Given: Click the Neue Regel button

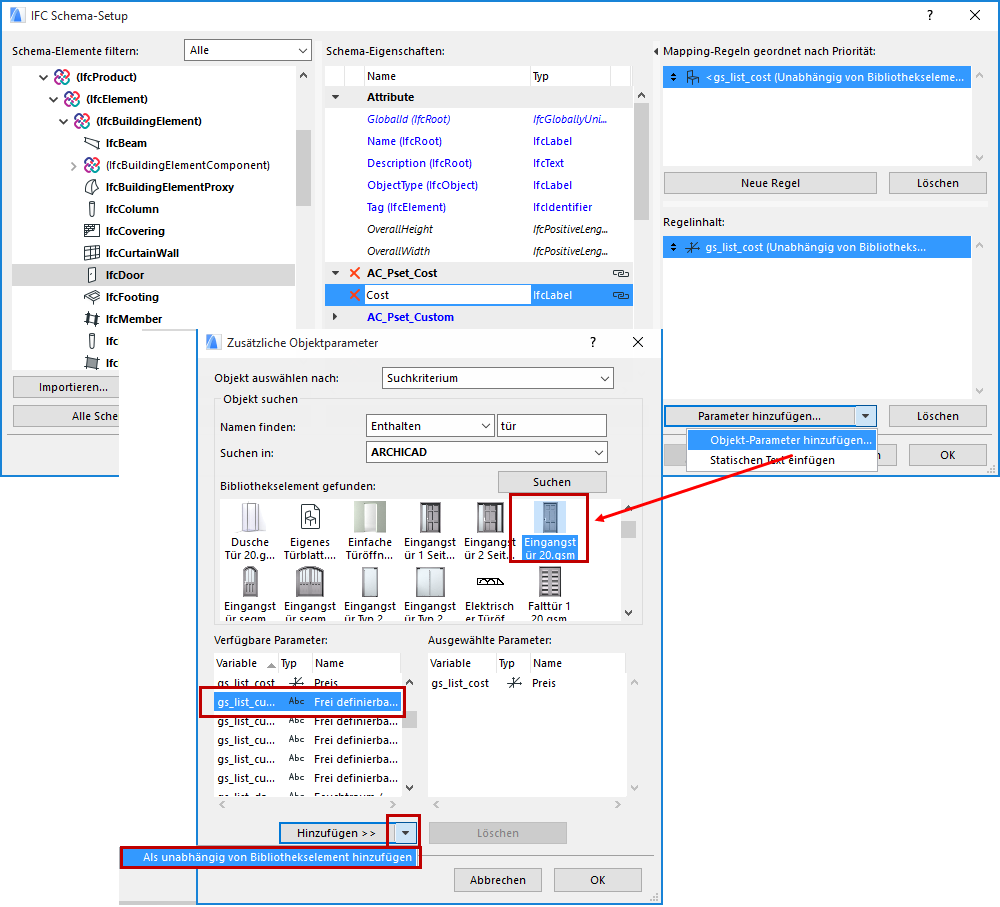Looking at the screenshot, I should (x=770, y=183).
